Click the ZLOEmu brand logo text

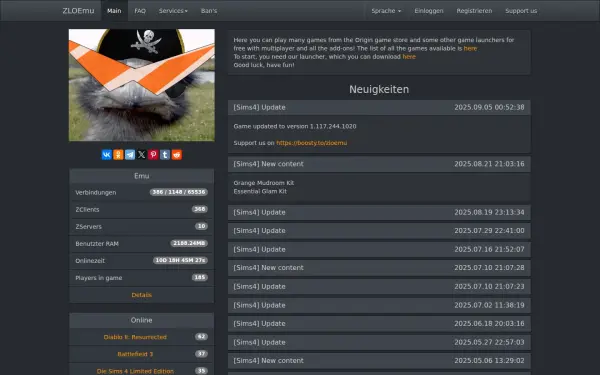(x=78, y=11)
